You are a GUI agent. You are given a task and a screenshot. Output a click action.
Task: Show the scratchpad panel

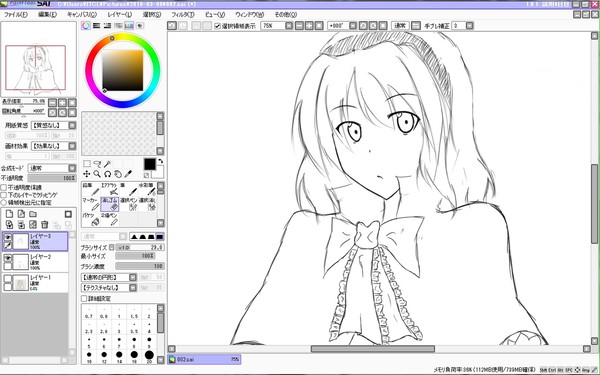[x=140, y=26]
